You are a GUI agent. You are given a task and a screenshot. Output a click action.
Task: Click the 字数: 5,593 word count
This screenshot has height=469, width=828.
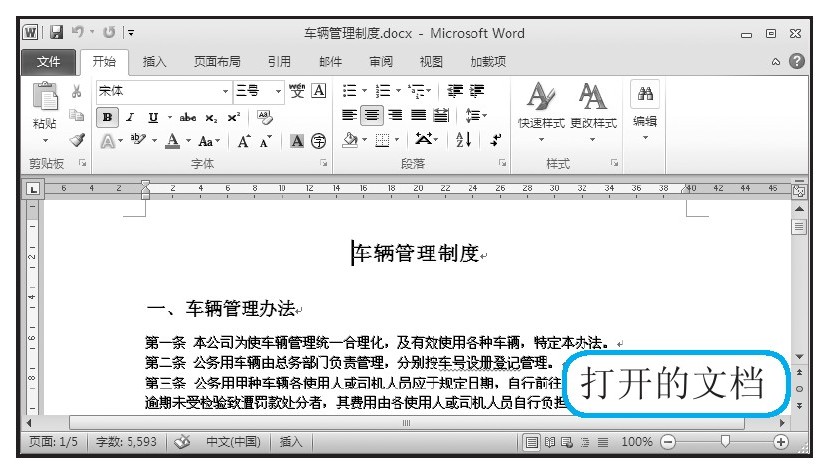[x=126, y=441]
